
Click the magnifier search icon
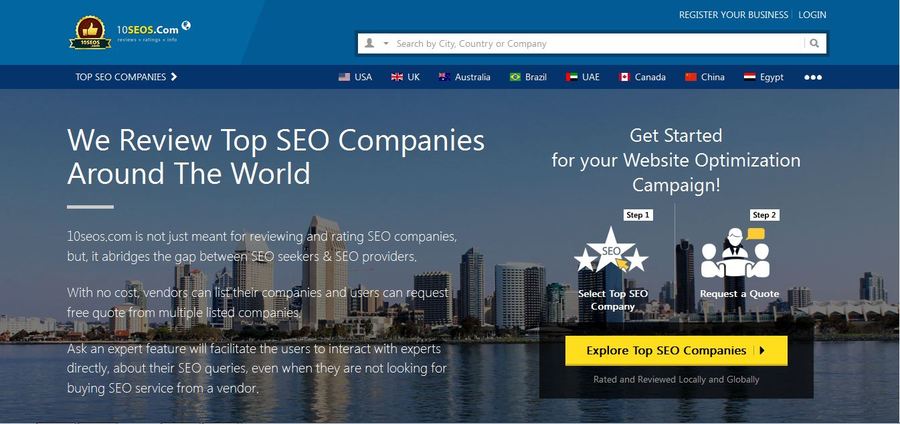coord(814,44)
